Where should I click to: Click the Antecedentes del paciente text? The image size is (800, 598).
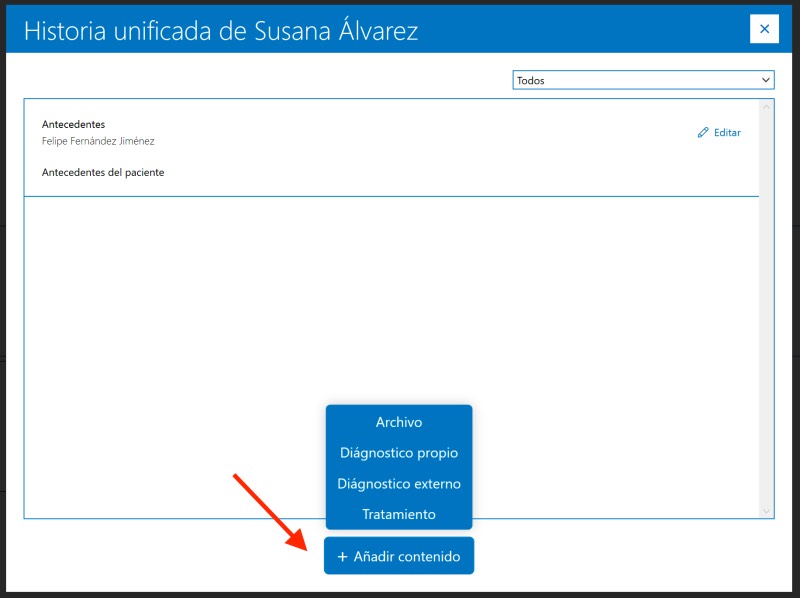pos(103,172)
